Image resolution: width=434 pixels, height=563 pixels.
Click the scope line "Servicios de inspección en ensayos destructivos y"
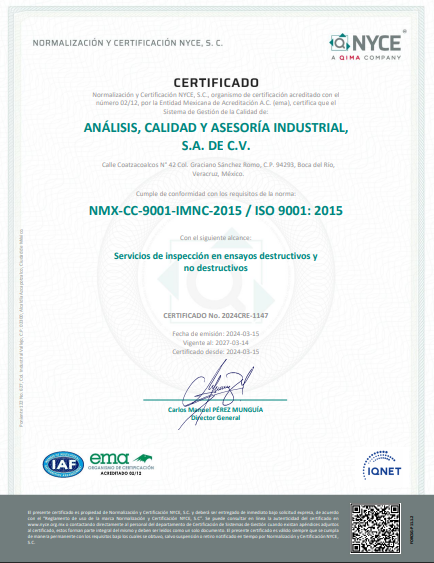pos(216,256)
